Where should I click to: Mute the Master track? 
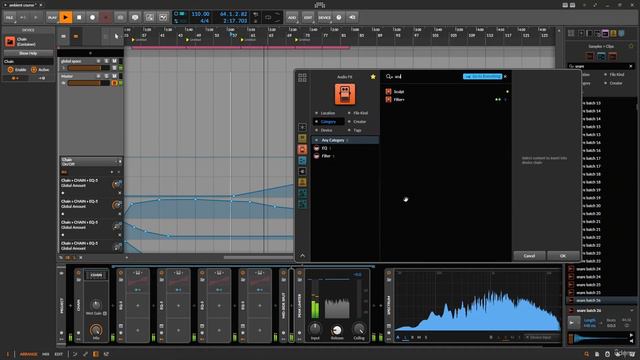point(115,76)
